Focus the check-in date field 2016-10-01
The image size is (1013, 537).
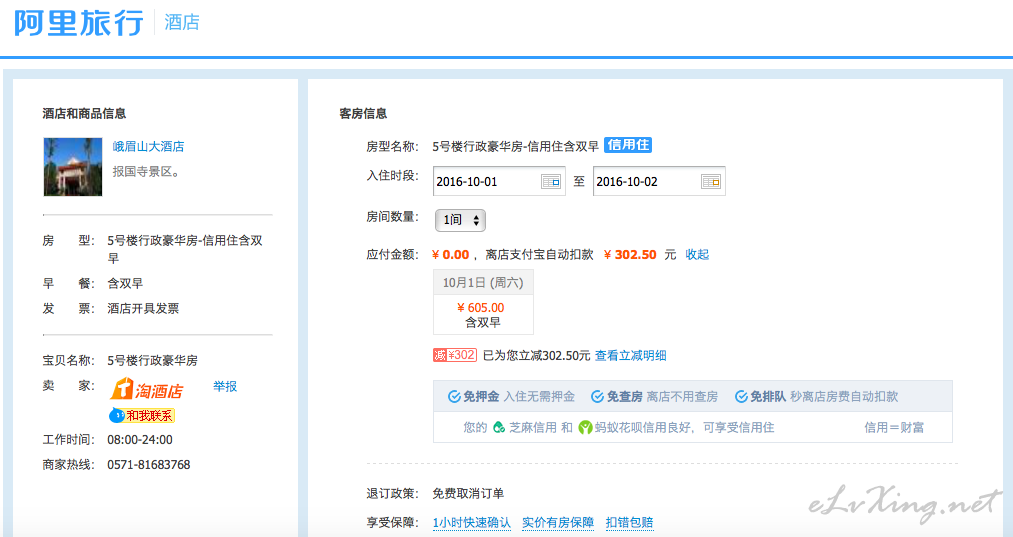499,182
